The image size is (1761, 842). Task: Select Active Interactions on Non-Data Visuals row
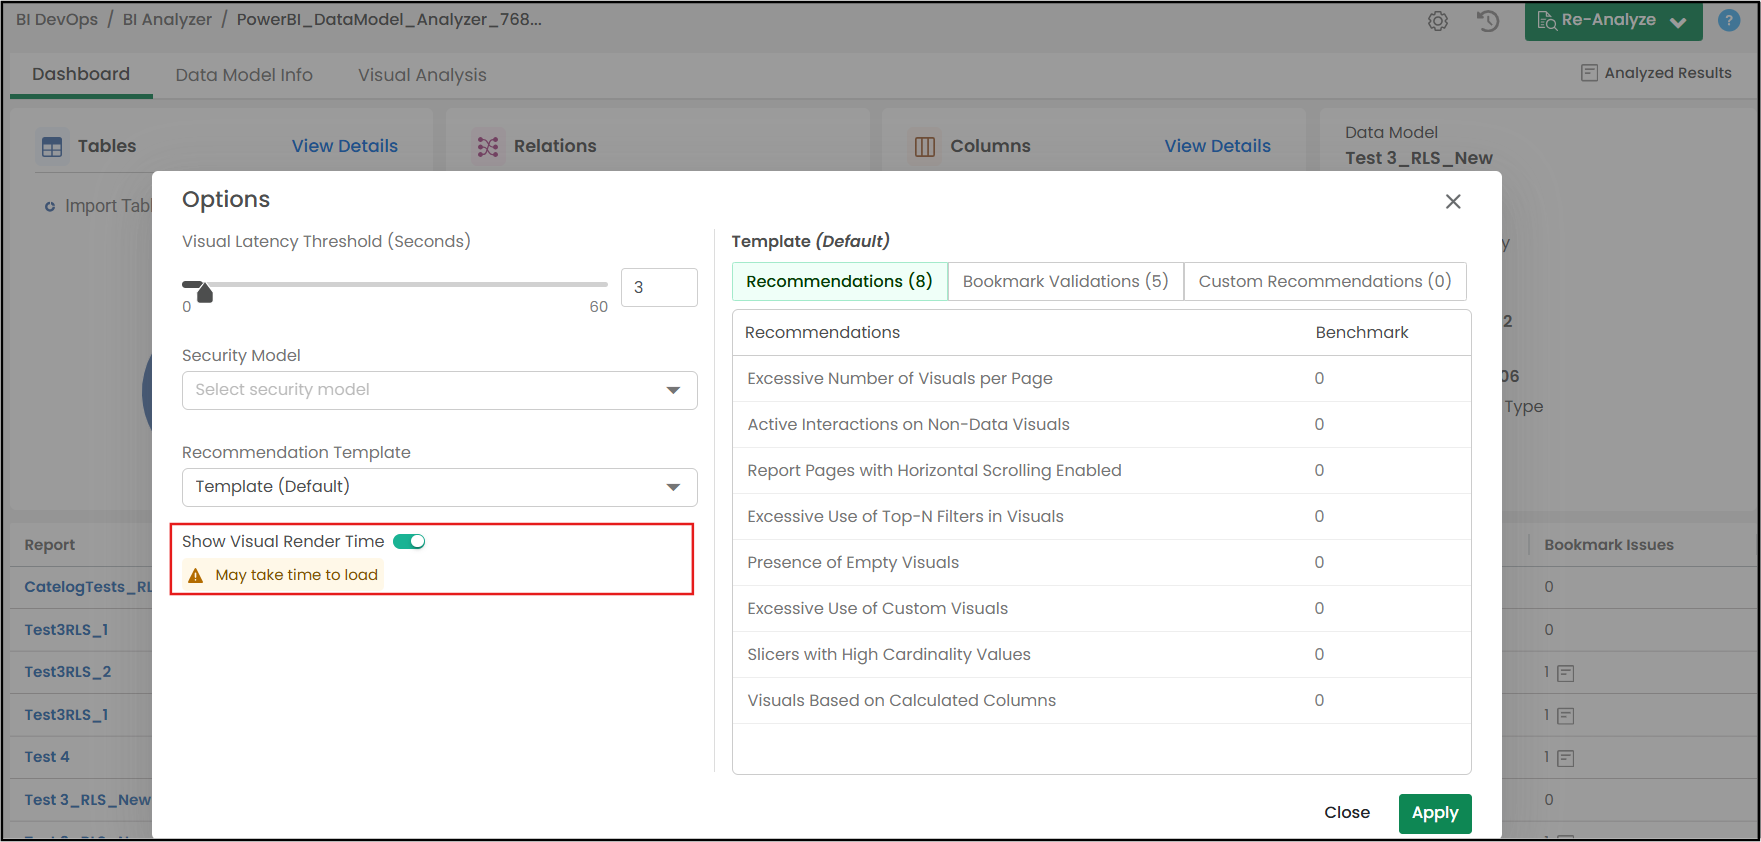pos(1102,425)
